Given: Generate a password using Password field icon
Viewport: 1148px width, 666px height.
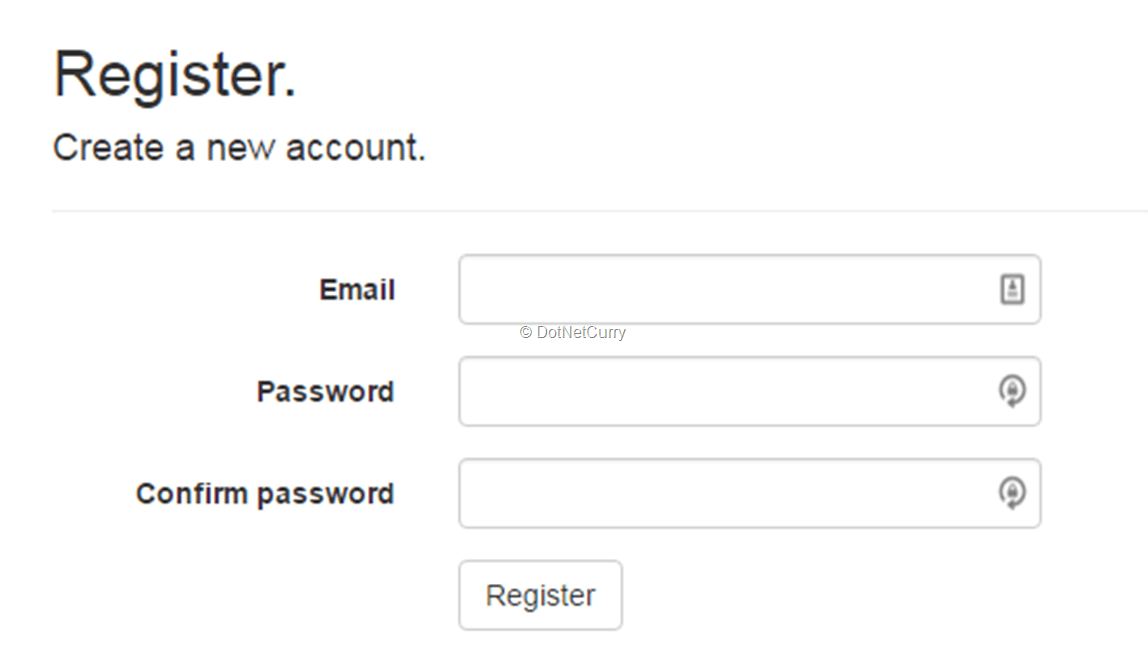Looking at the screenshot, I should pos(1012,391).
